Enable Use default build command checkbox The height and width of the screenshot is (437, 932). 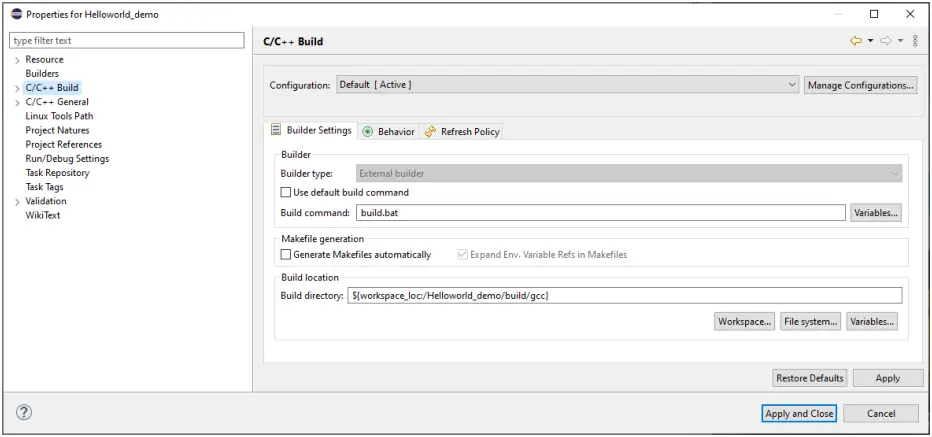tap(286, 193)
